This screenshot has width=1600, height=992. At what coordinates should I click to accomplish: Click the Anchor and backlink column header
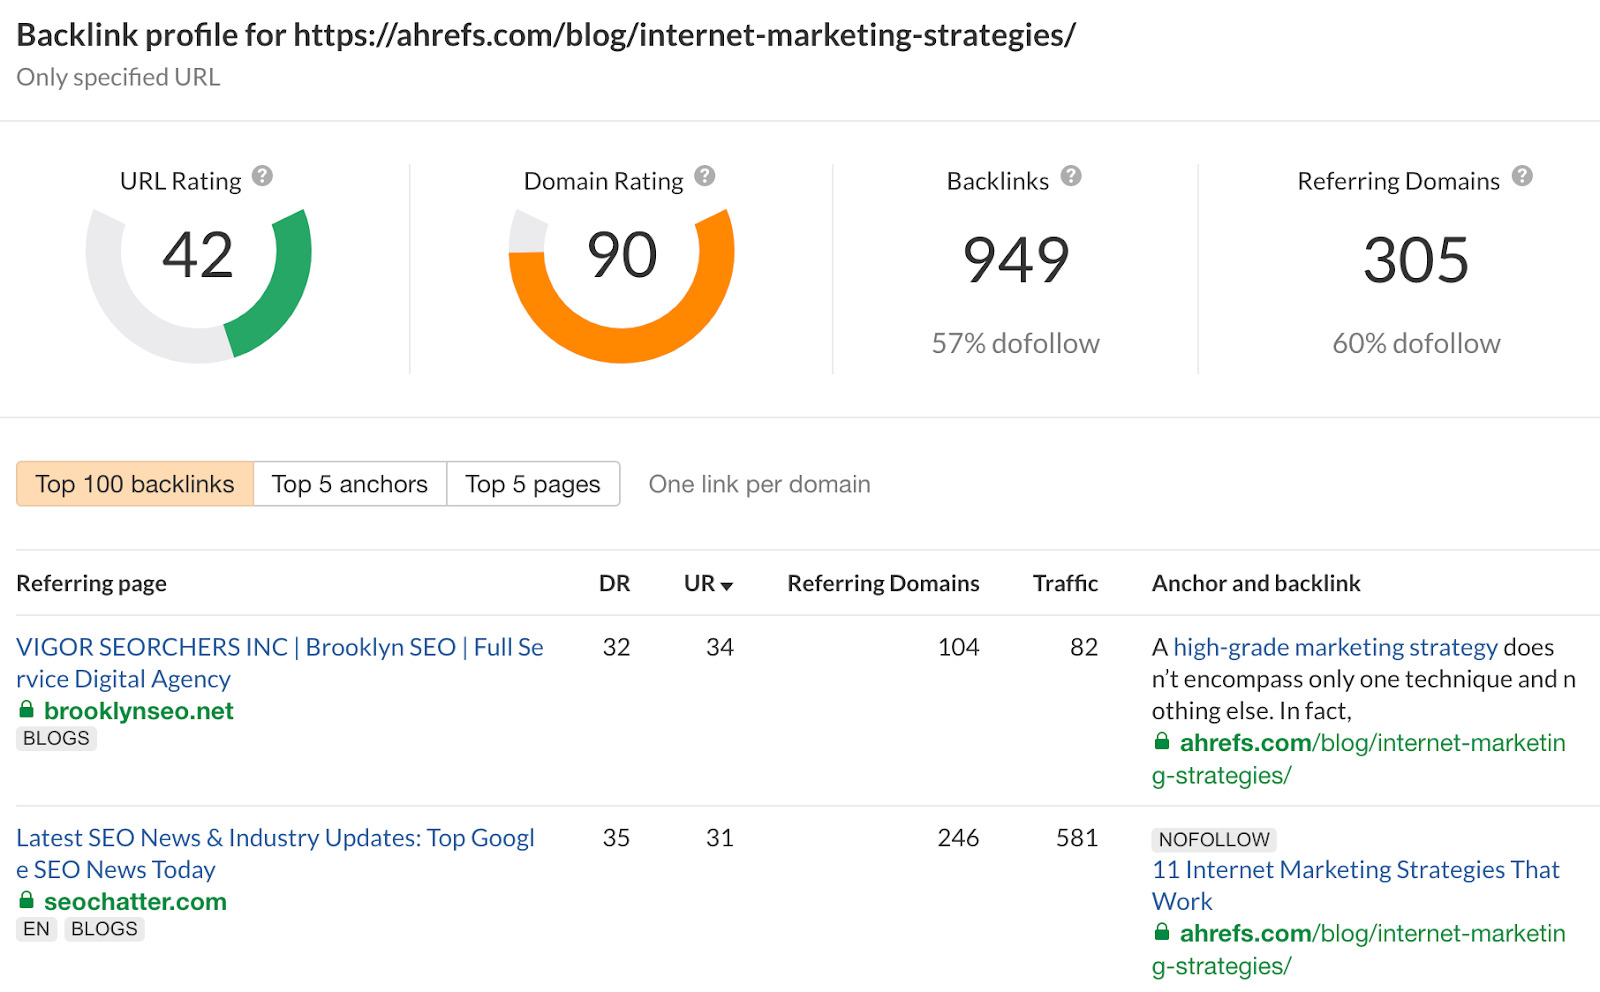pos(1256,583)
